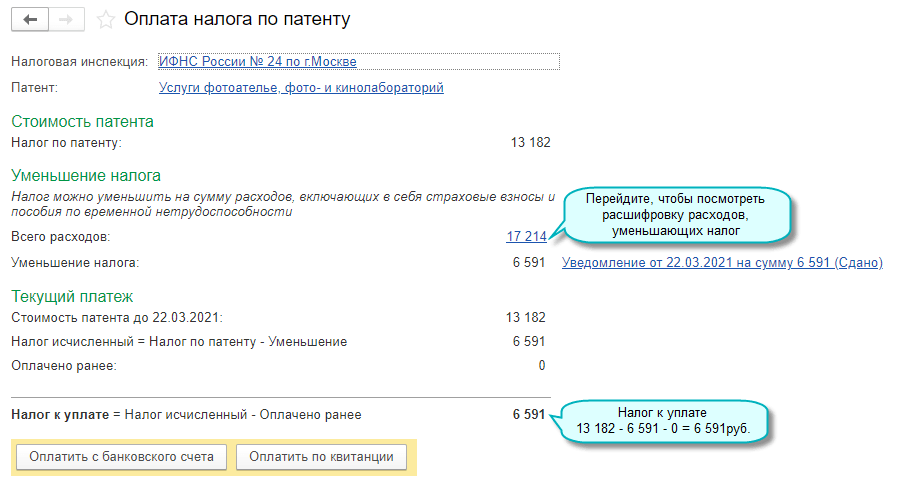This screenshot has width=907, height=489.
Task: Click the Налог по патенту amount 13 182
Action: click(x=530, y=143)
